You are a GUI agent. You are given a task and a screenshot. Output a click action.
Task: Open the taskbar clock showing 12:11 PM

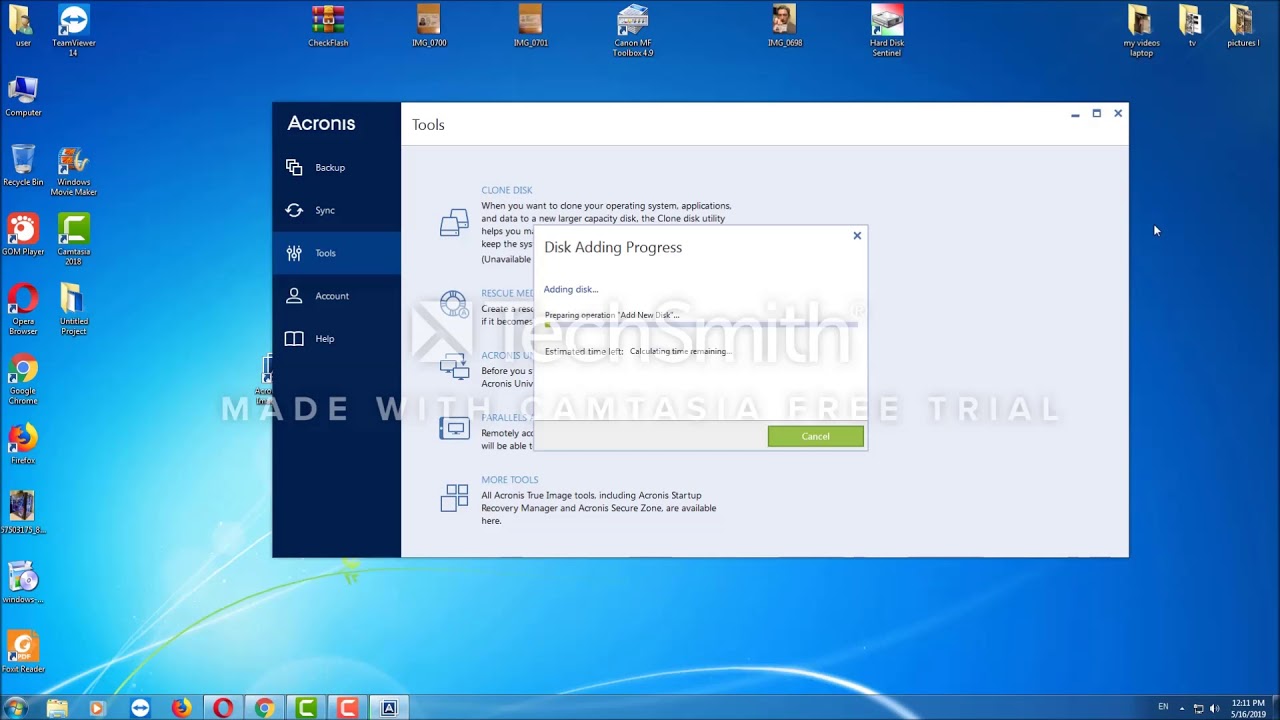(x=1248, y=708)
